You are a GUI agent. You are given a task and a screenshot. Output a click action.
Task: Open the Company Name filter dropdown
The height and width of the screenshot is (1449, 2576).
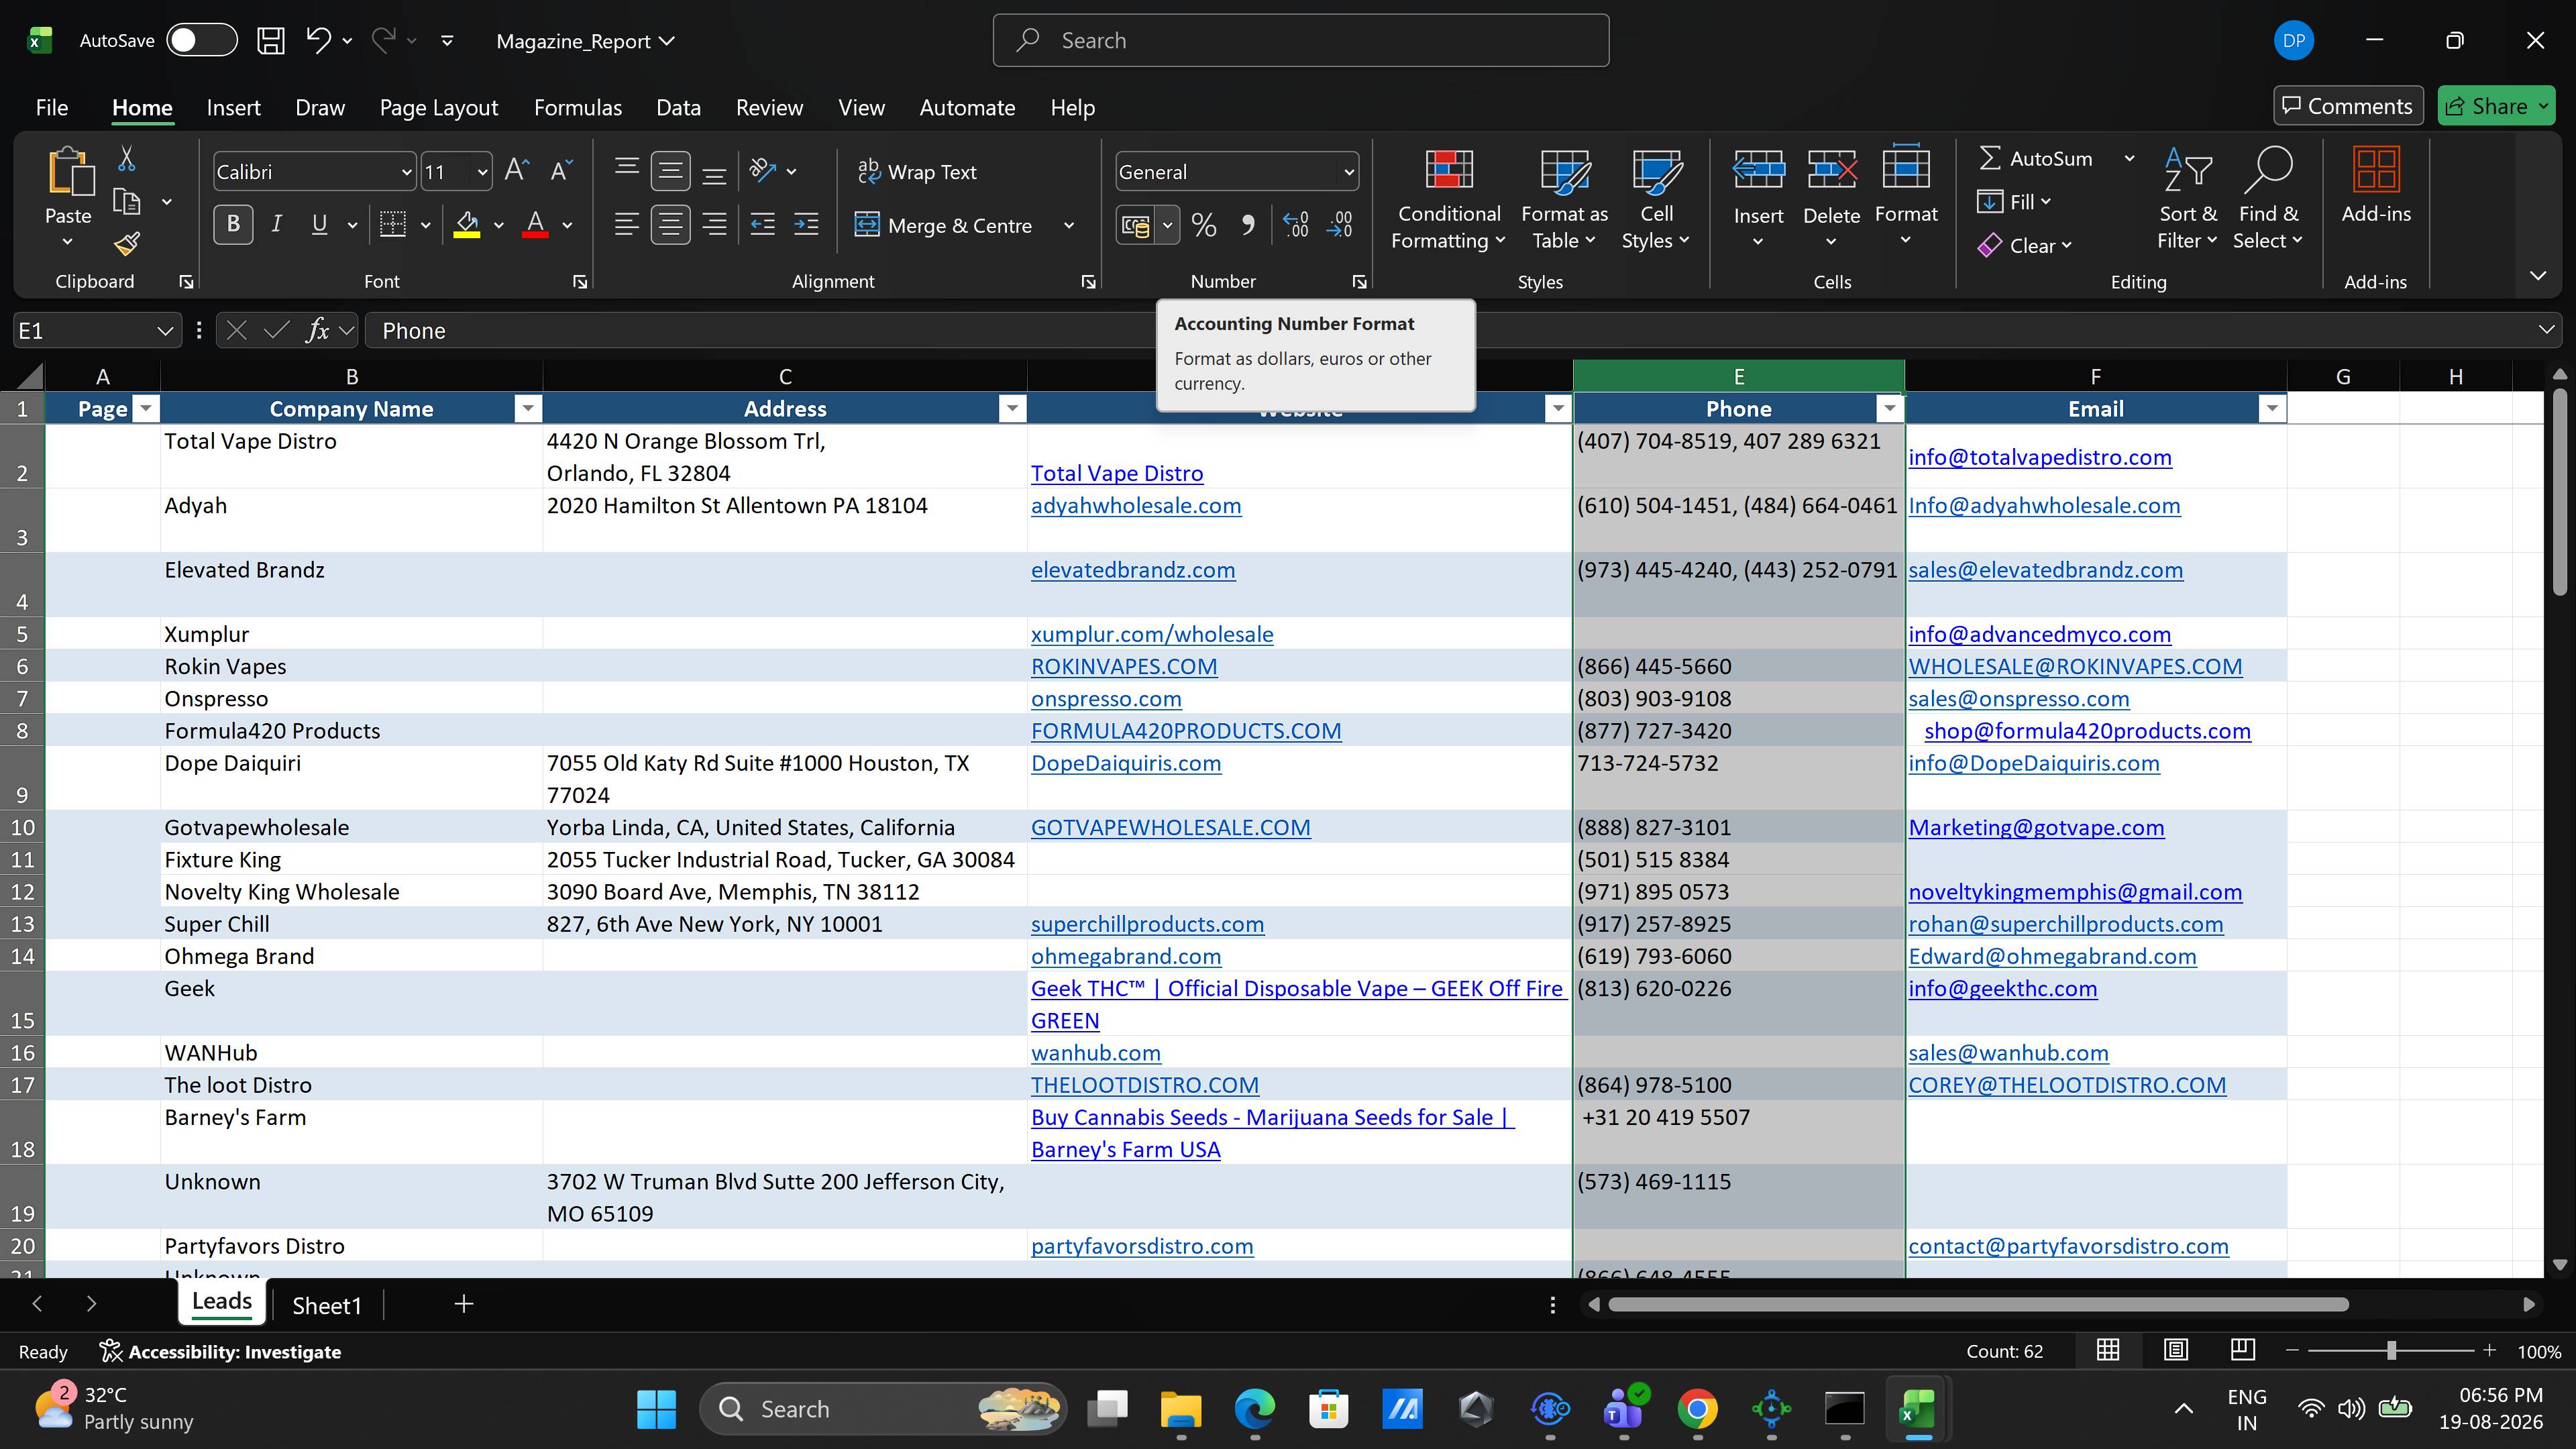point(527,409)
